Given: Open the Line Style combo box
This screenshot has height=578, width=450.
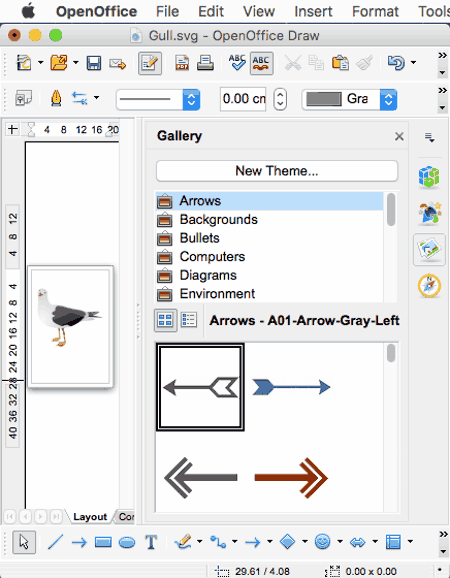Looking at the screenshot, I should [x=158, y=99].
